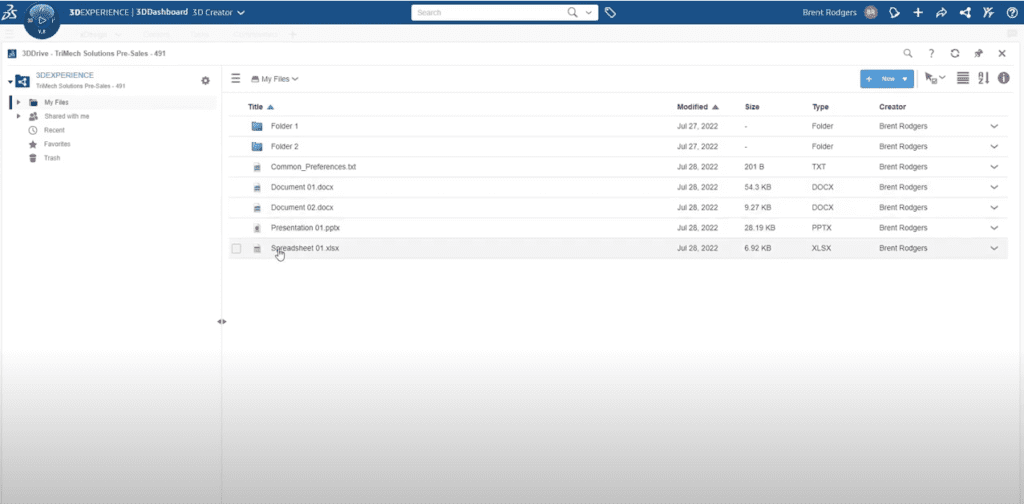Select Document 01.docx file name

coord(302,187)
